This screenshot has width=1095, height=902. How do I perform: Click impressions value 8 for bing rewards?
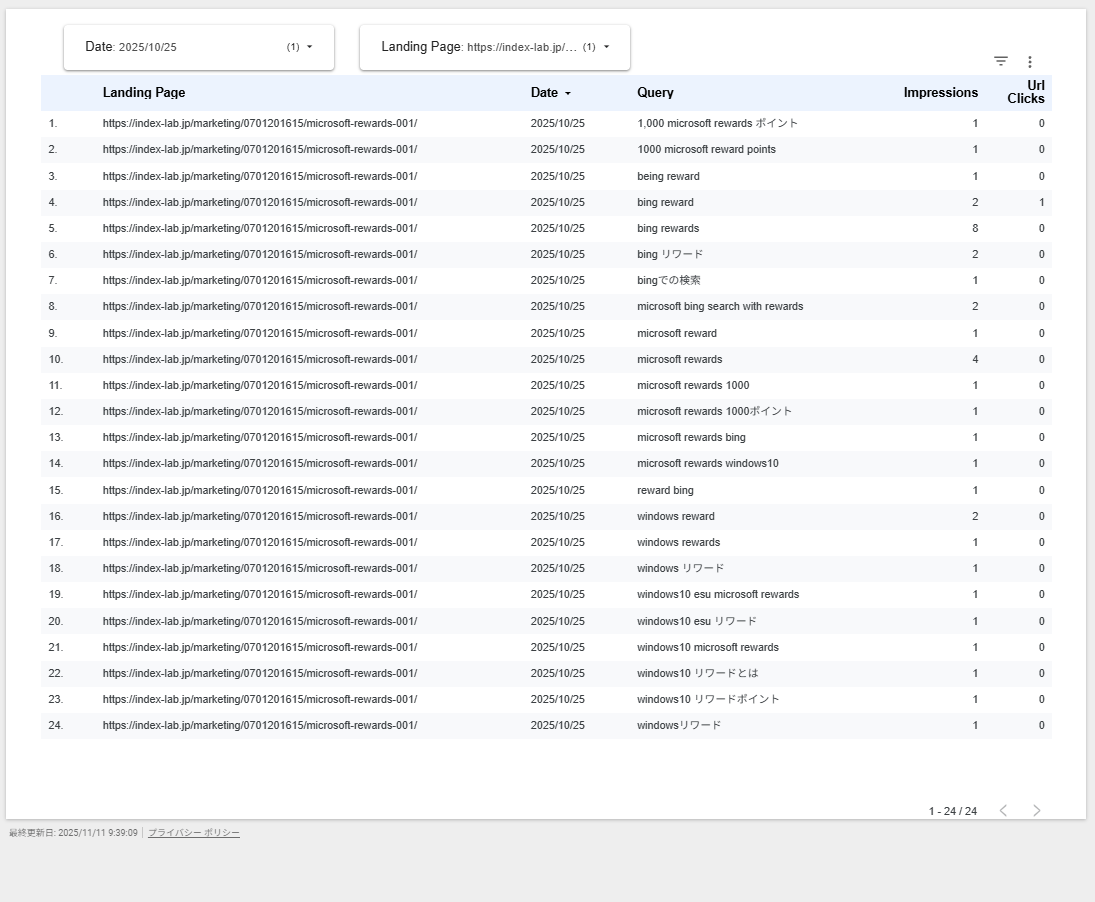pyautogui.click(x=975, y=228)
